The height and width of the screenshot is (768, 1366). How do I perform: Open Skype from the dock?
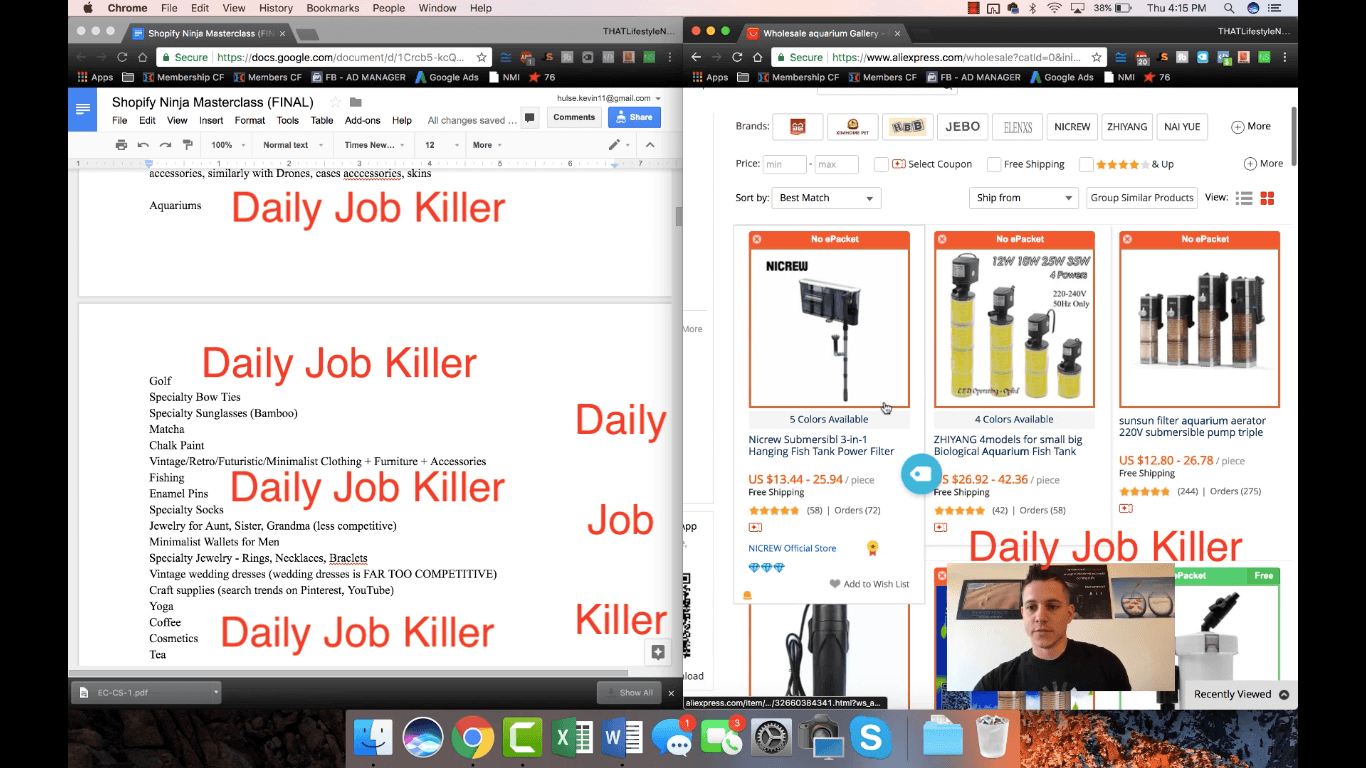coord(871,739)
